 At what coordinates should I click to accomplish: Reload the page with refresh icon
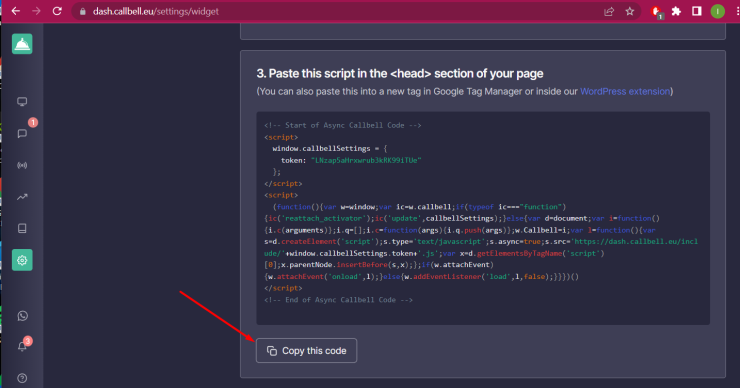[57, 11]
